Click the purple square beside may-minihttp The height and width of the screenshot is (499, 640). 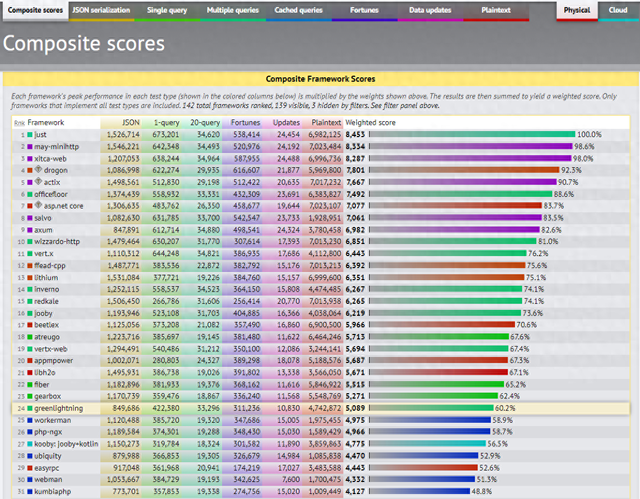pyautogui.click(x=31, y=146)
